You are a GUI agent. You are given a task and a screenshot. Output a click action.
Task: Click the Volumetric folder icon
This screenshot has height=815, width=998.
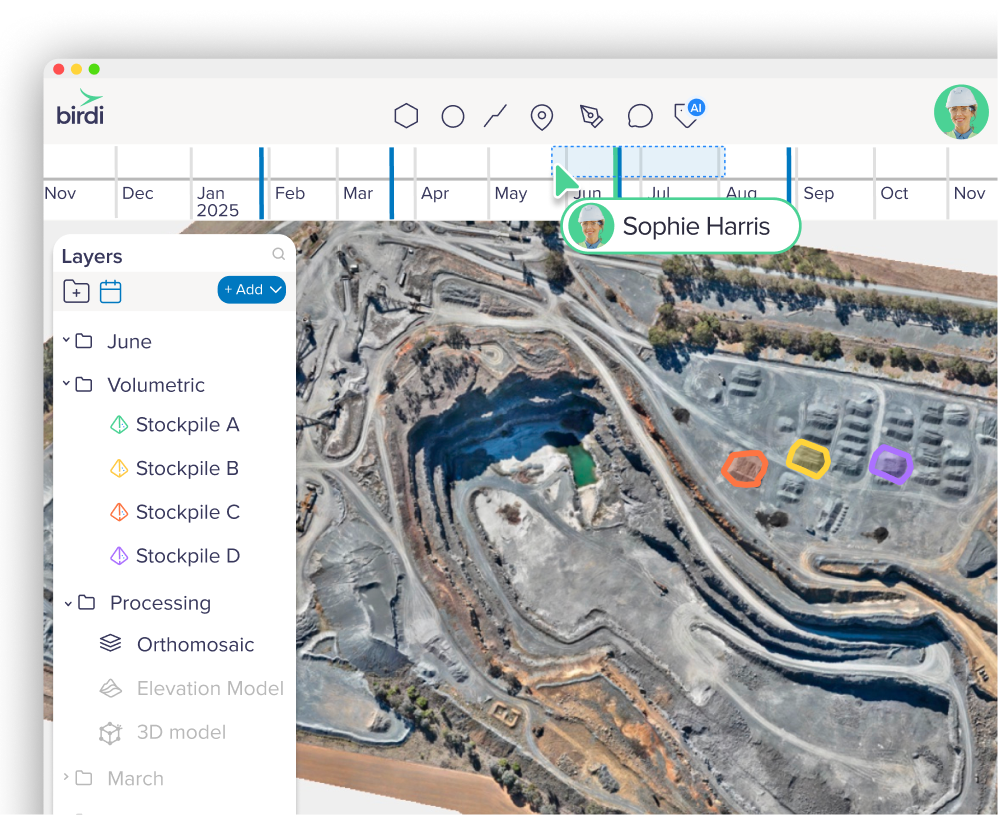click(84, 385)
